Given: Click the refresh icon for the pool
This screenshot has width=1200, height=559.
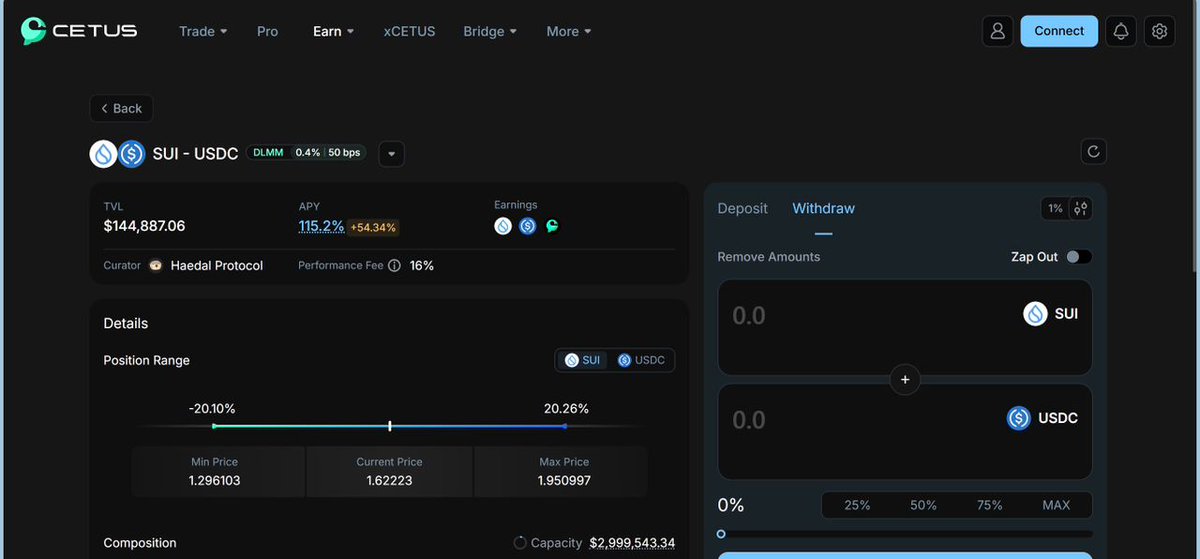Looking at the screenshot, I should pyautogui.click(x=1093, y=152).
